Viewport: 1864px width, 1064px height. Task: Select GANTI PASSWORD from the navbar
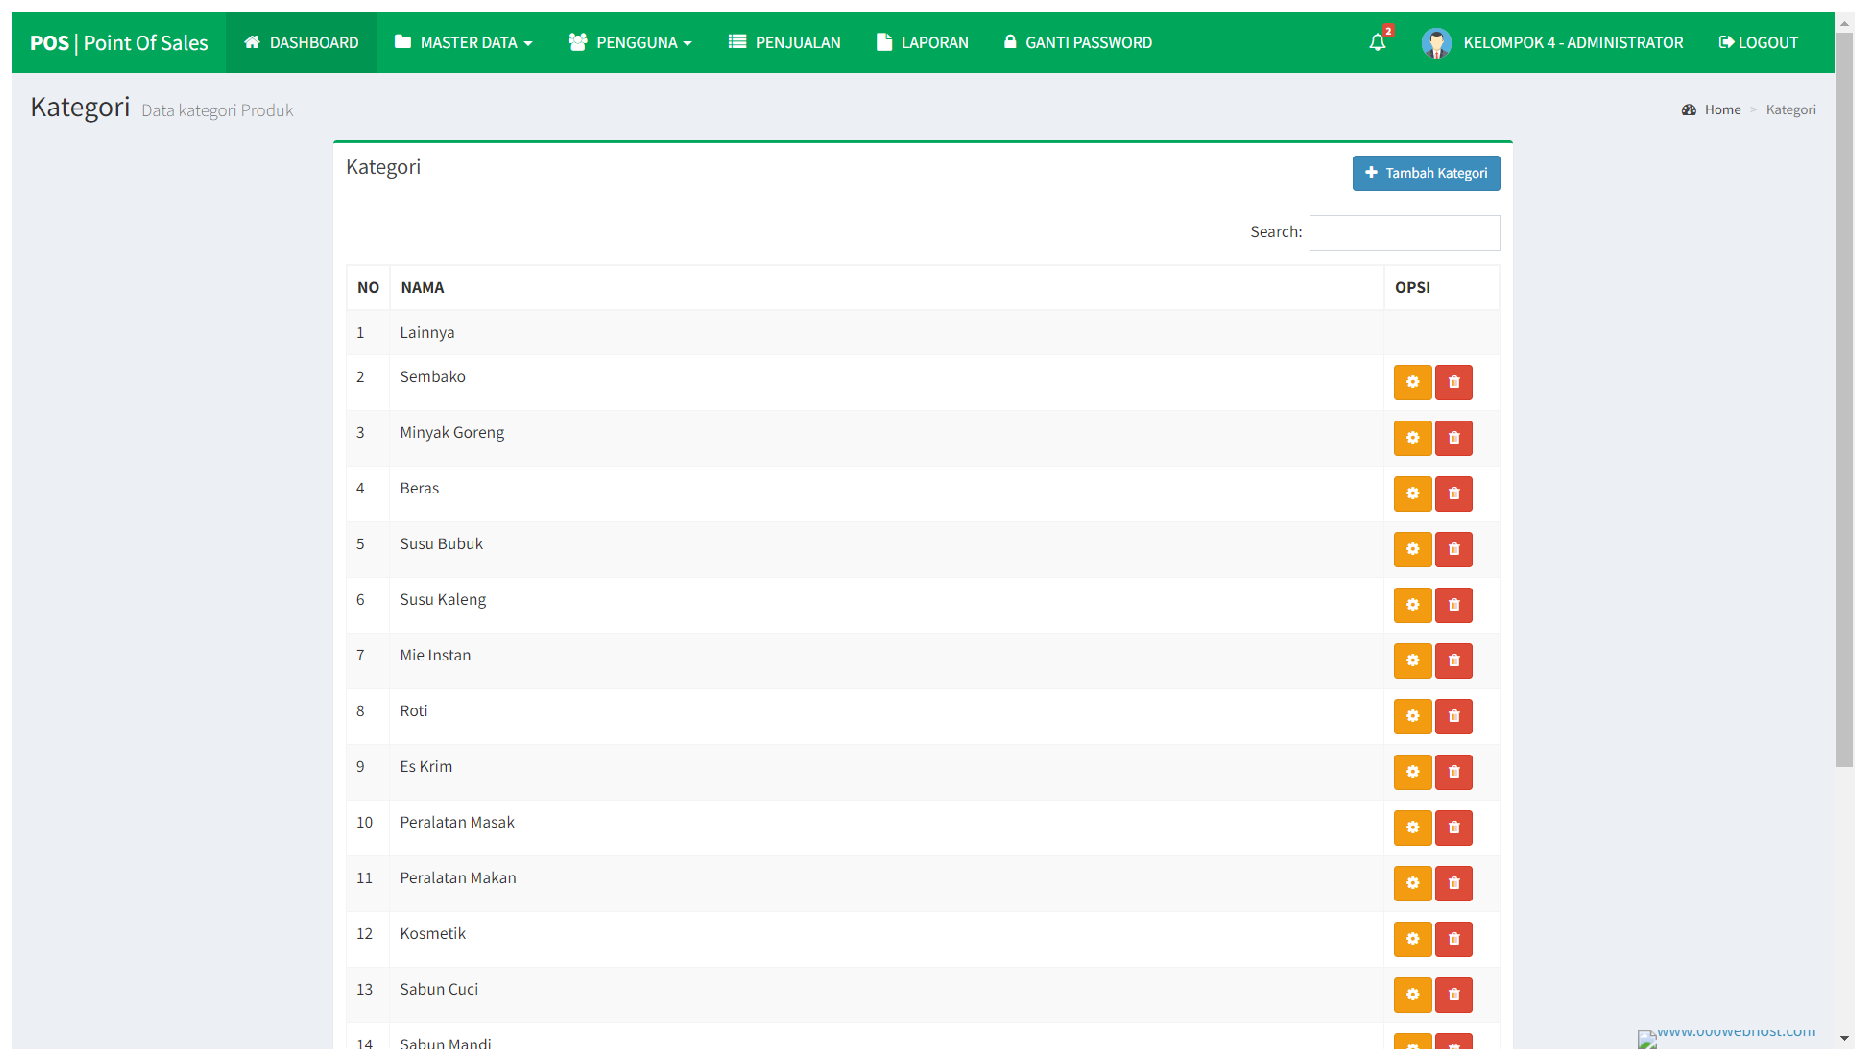point(1078,42)
